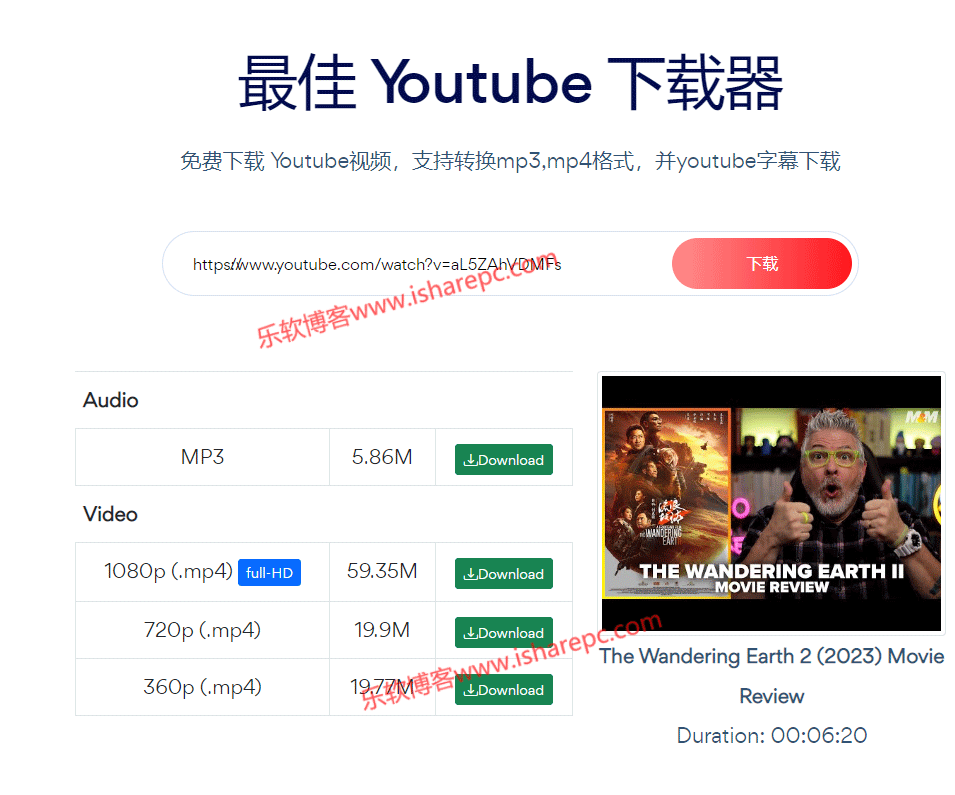The height and width of the screenshot is (795, 955).
Task: Select the 59.35M file size
Action: click(382, 571)
